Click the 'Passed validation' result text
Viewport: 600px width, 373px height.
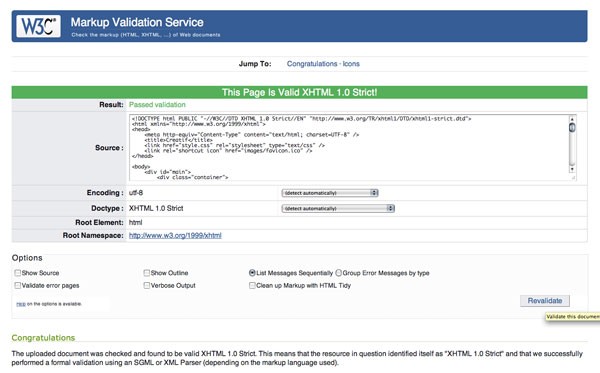click(157, 104)
